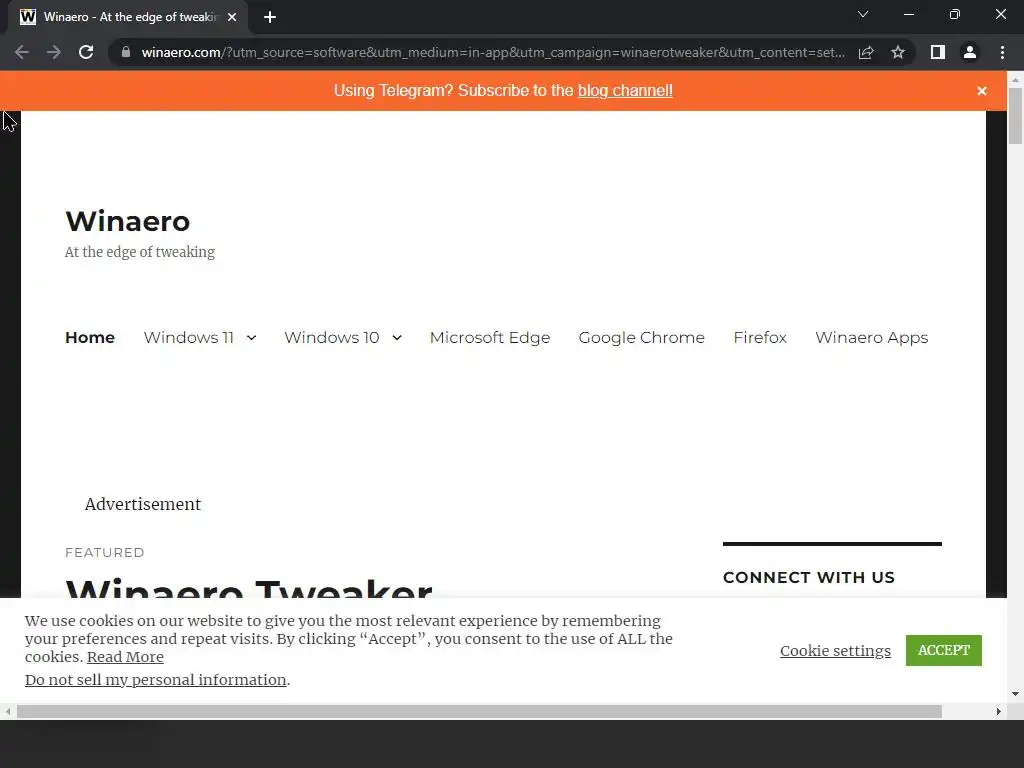The width and height of the screenshot is (1024, 768).
Task: Click the Winaero Tweaker featured headline
Action: tap(249, 588)
